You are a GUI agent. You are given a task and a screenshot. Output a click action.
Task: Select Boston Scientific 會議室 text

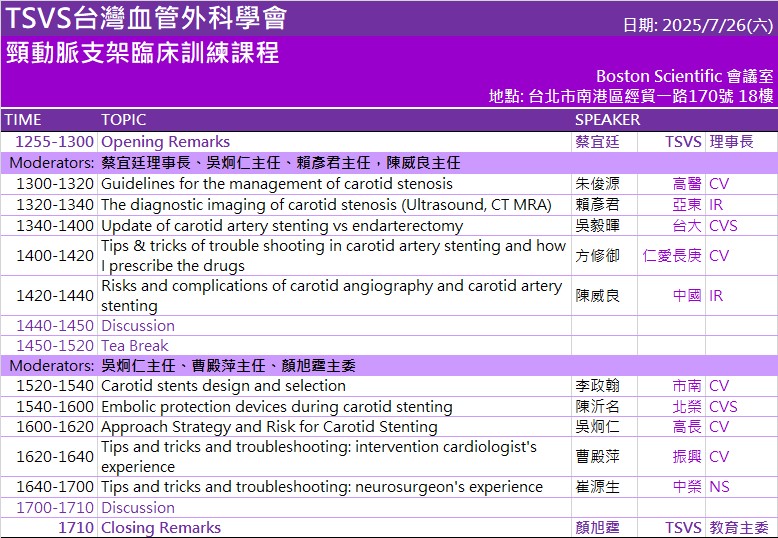685,76
